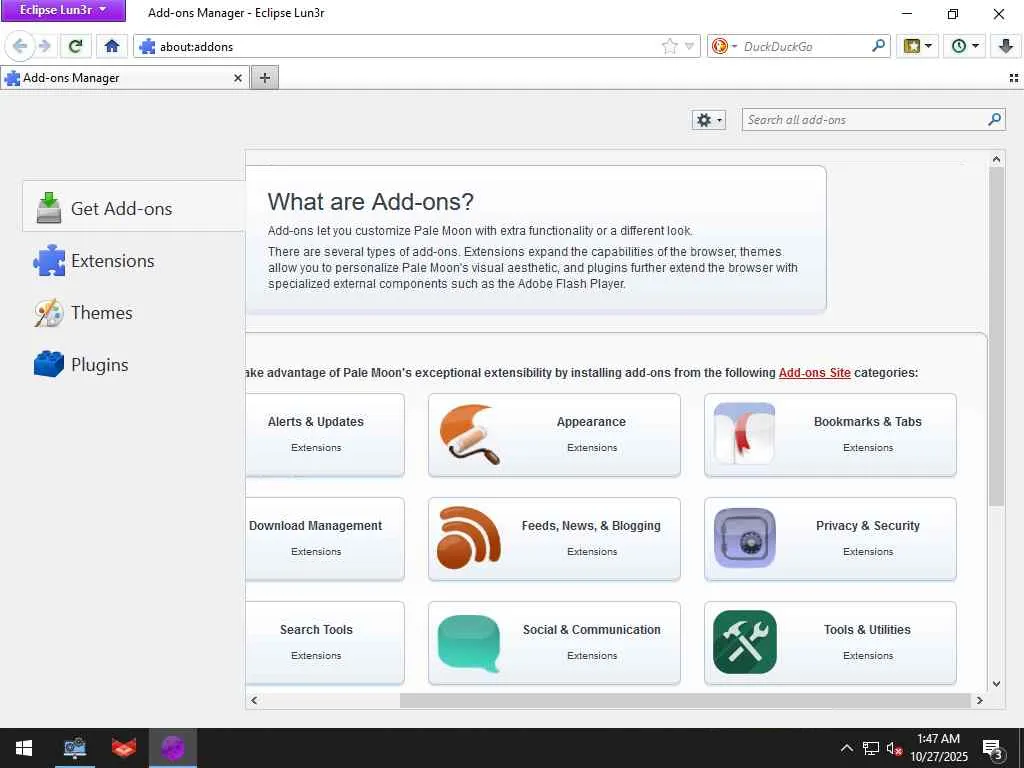The height and width of the screenshot is (768, 1024).
Task: Click the horizontal scrollbar right arrow
Action: [980, 700]
